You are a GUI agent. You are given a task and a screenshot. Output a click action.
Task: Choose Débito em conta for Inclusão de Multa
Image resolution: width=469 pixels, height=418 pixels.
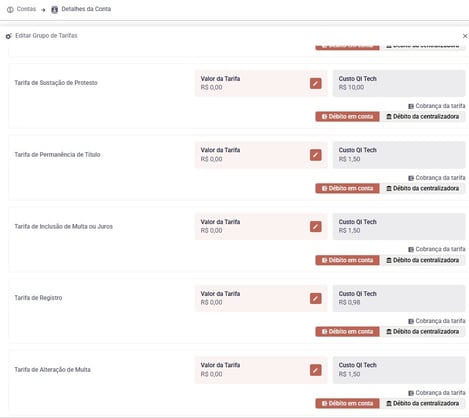(347, 260)
